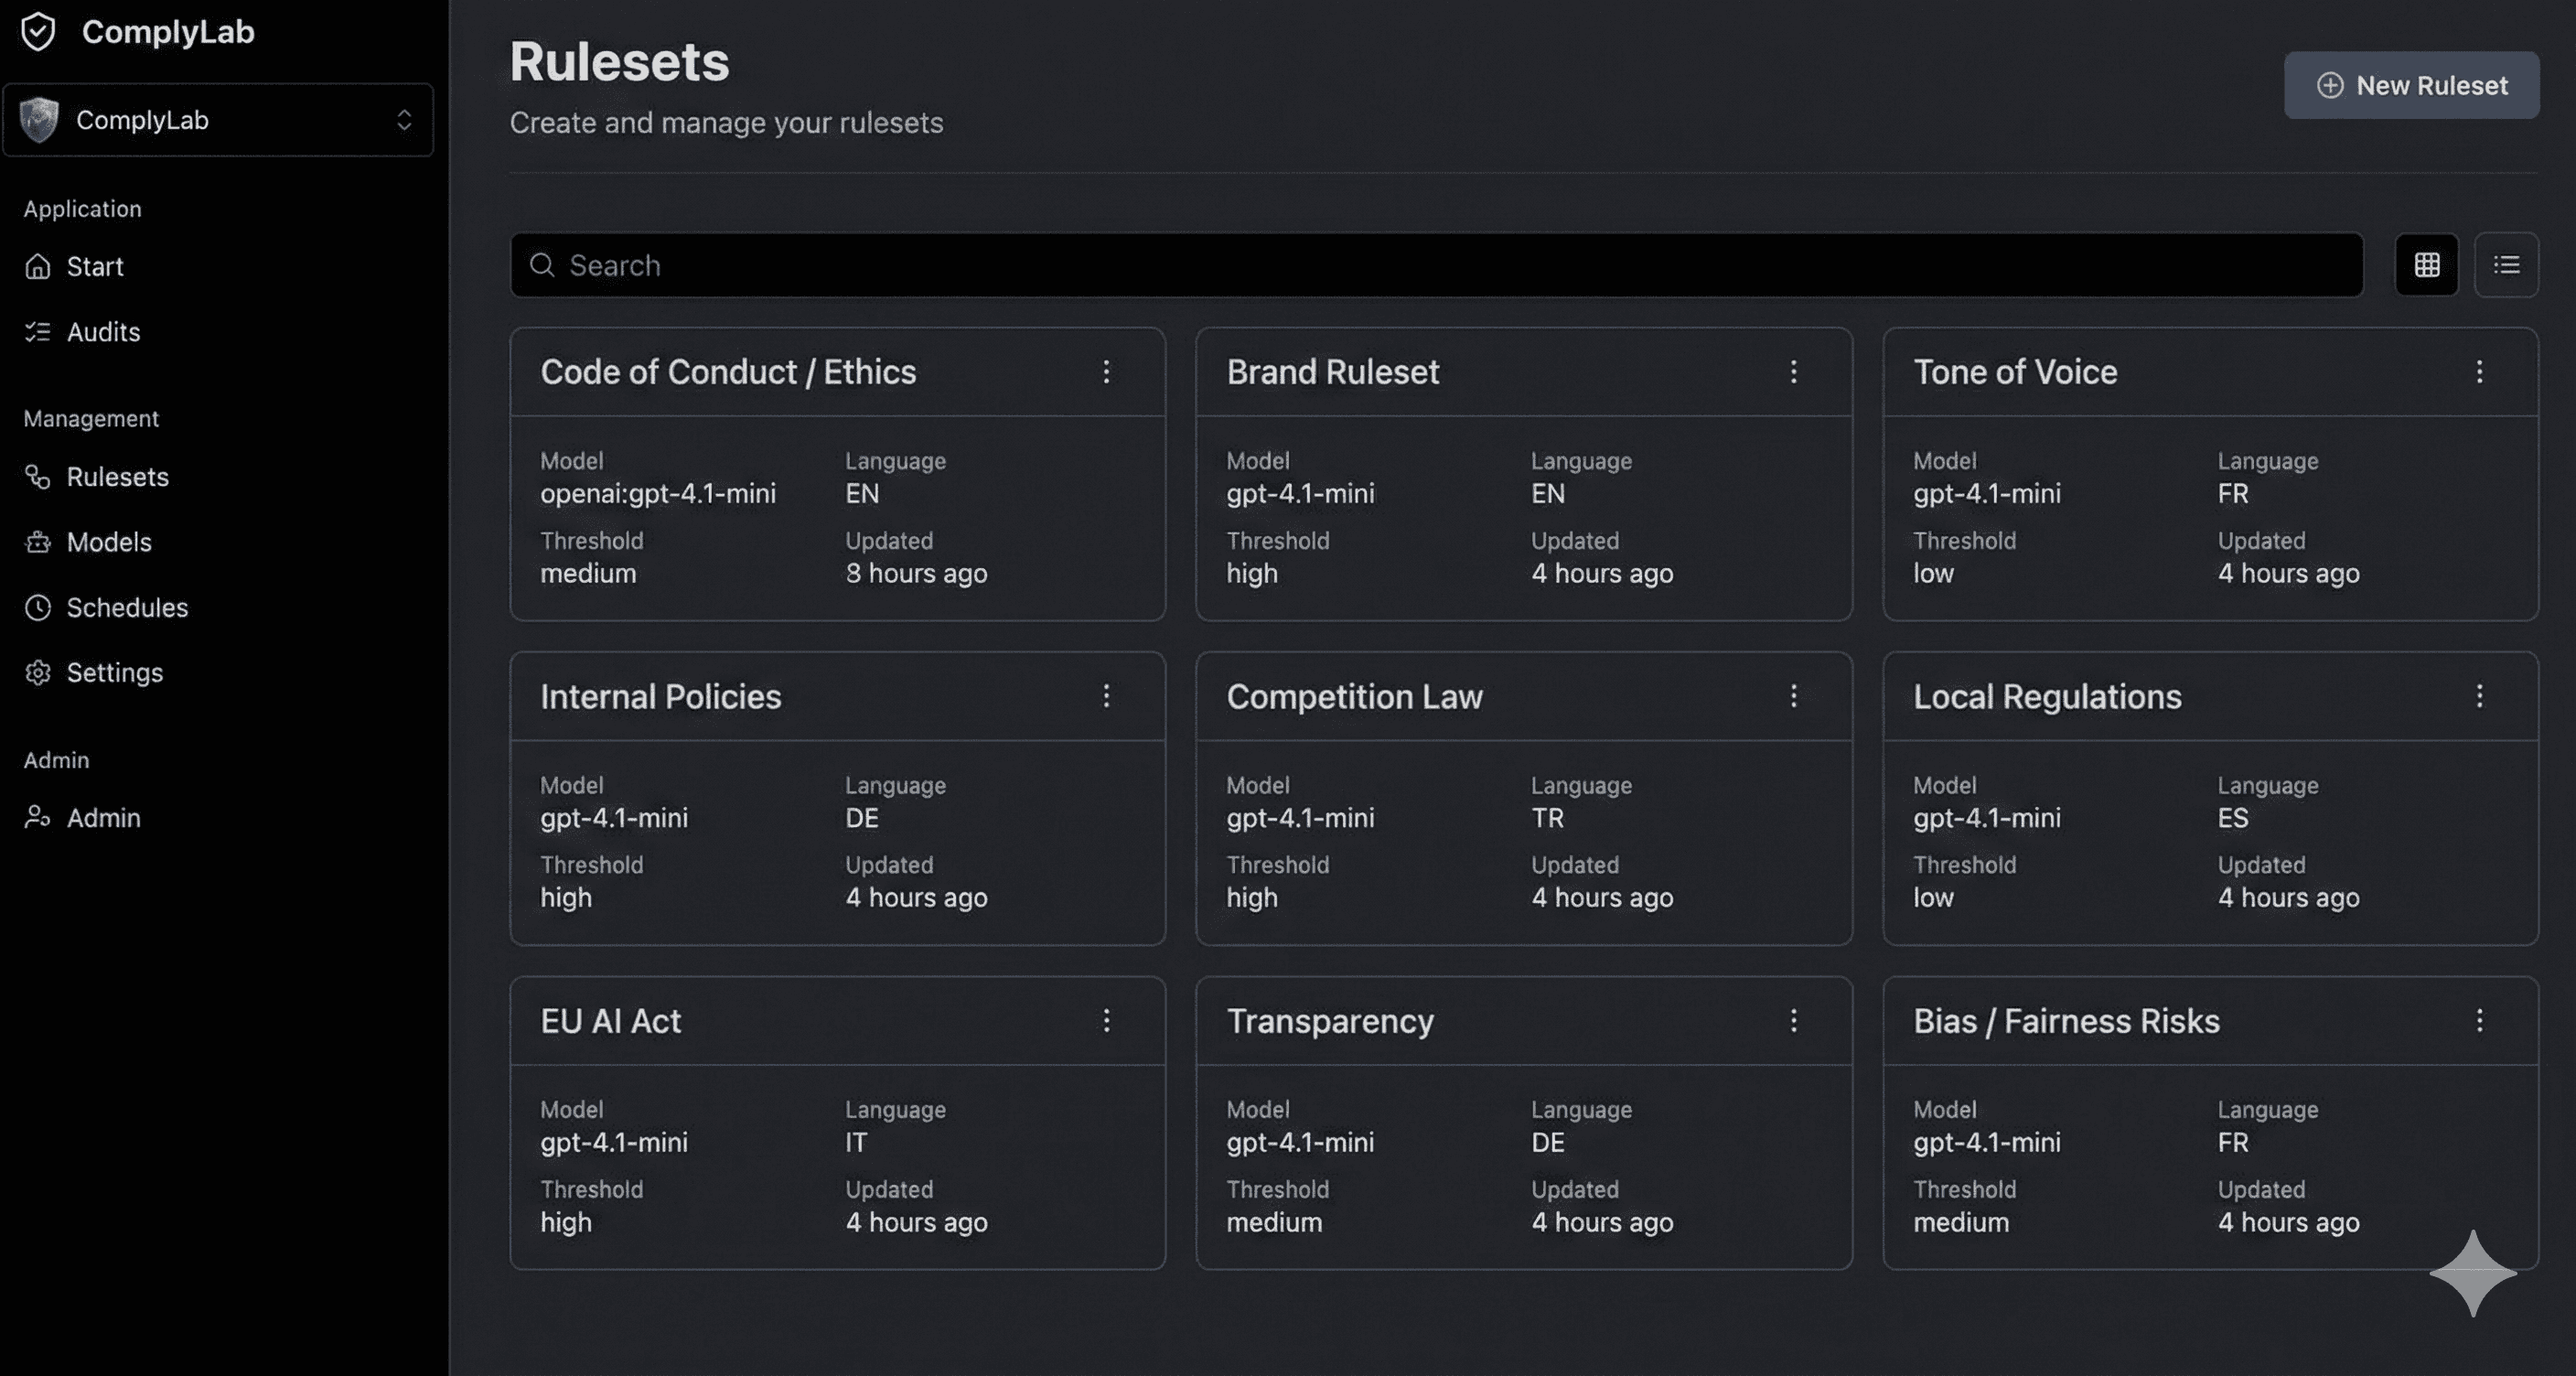
Task: Switch to grid view layout
Action: pos(2426,265)
